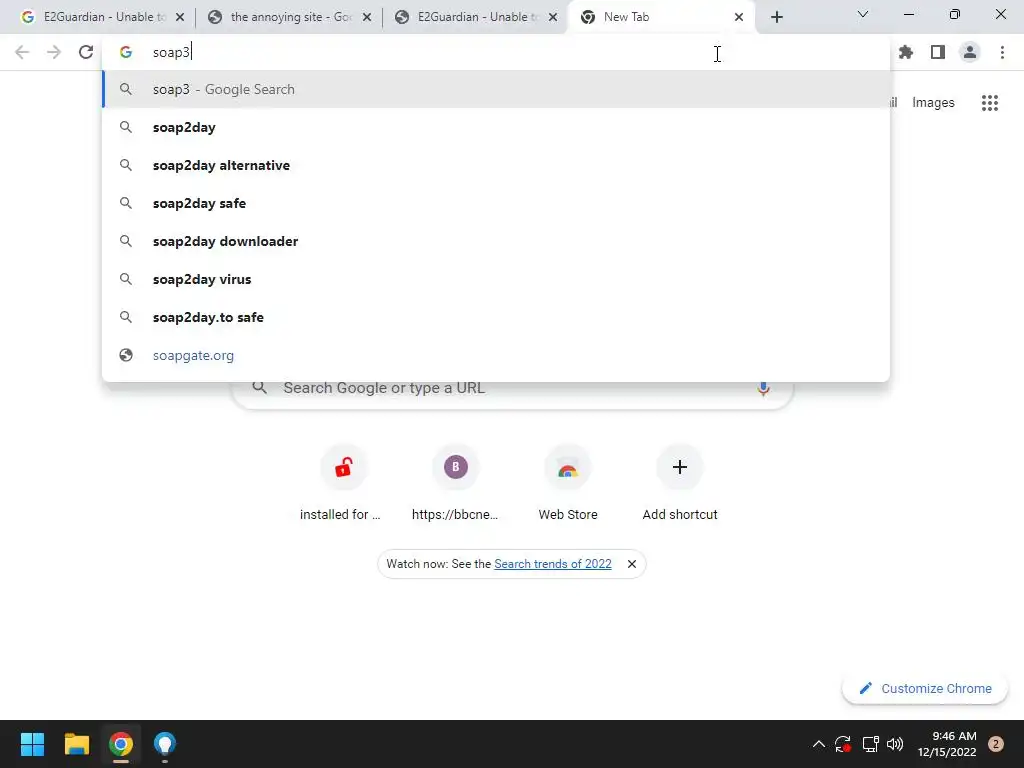The image size is (1024, 768).
Task: Click the address bar with 'soap3'
Action: [496, 52]
